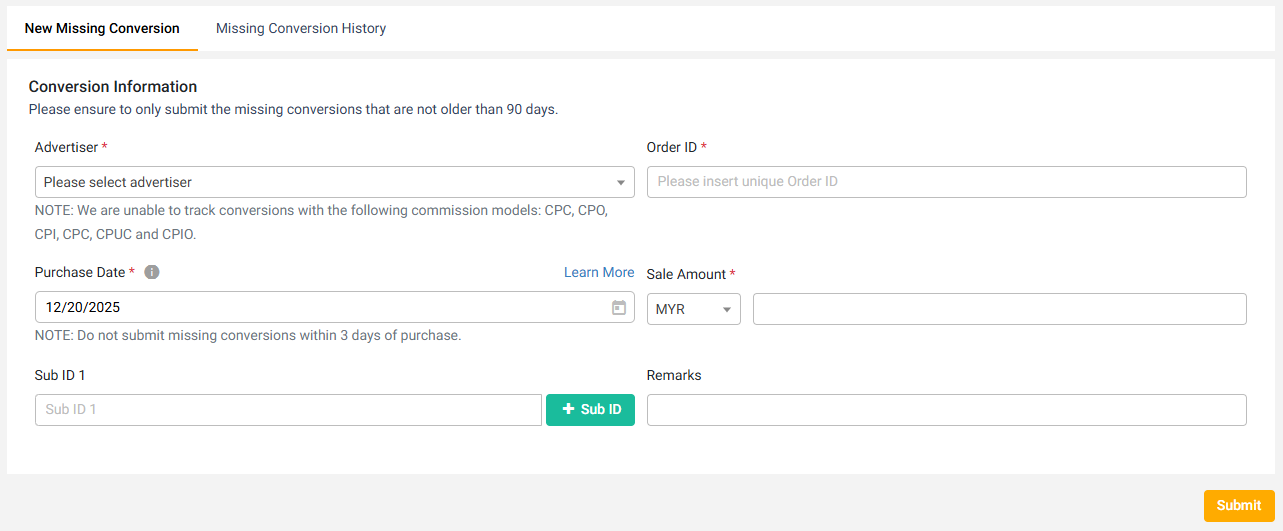1283x531 pixels.
Task: Open the calendar picker icon
Action: coord(619,308)
